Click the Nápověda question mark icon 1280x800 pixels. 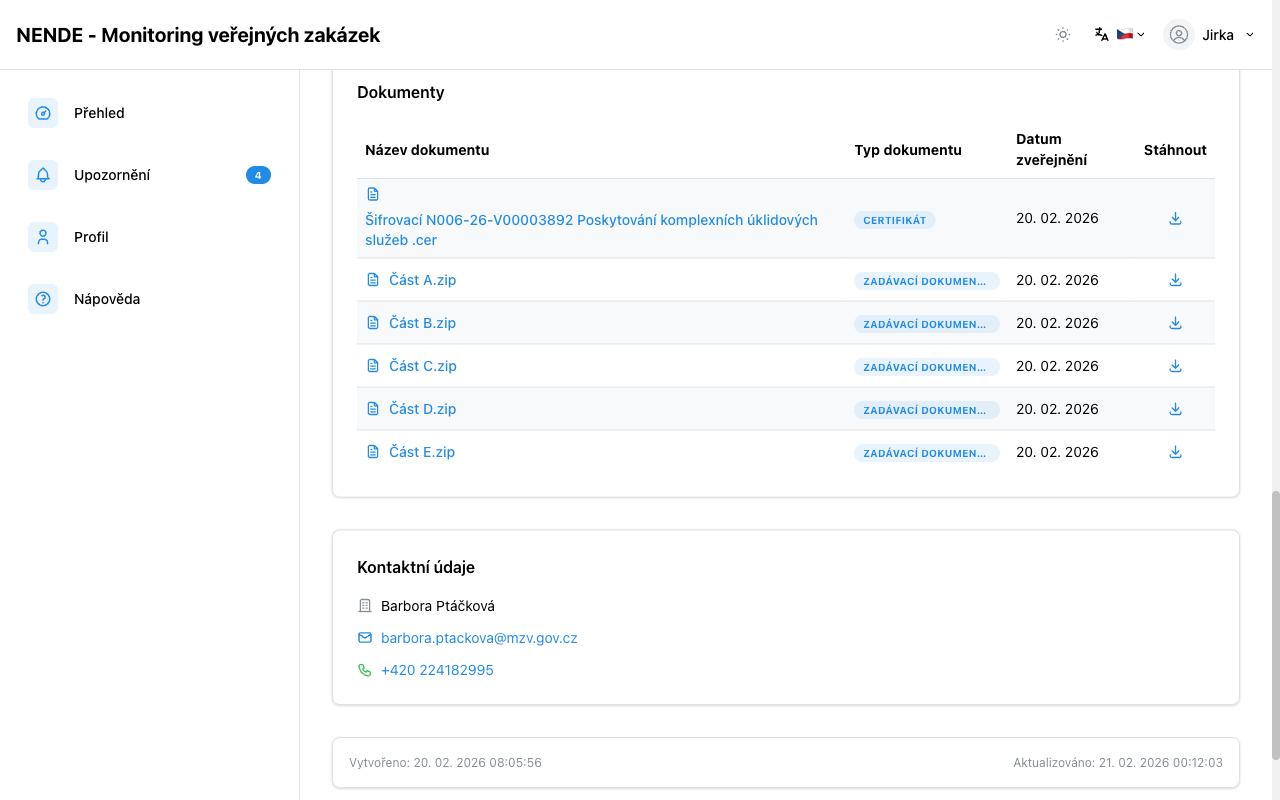pyautogui.click(x=43, y=299)
